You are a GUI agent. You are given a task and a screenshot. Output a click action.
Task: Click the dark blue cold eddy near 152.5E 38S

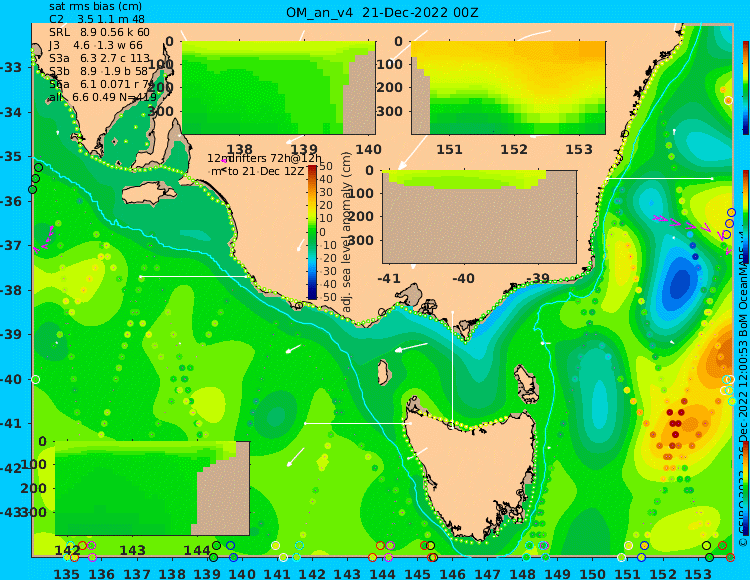tap(680, 283)
